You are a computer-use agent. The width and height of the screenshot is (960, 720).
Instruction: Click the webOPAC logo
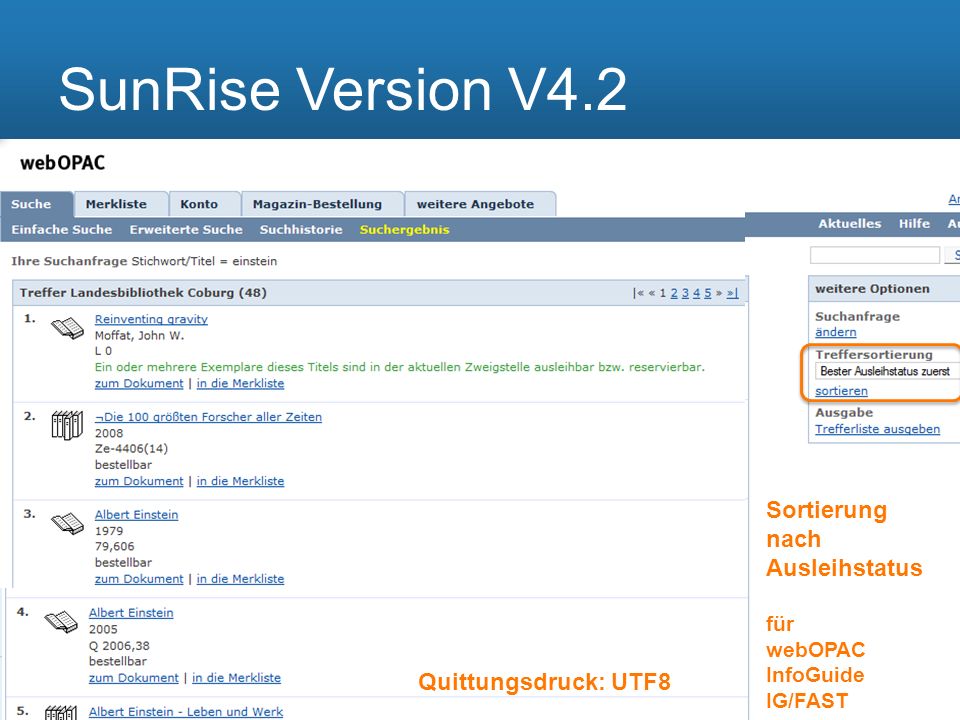pyautogui.click(x=62, y=163)
